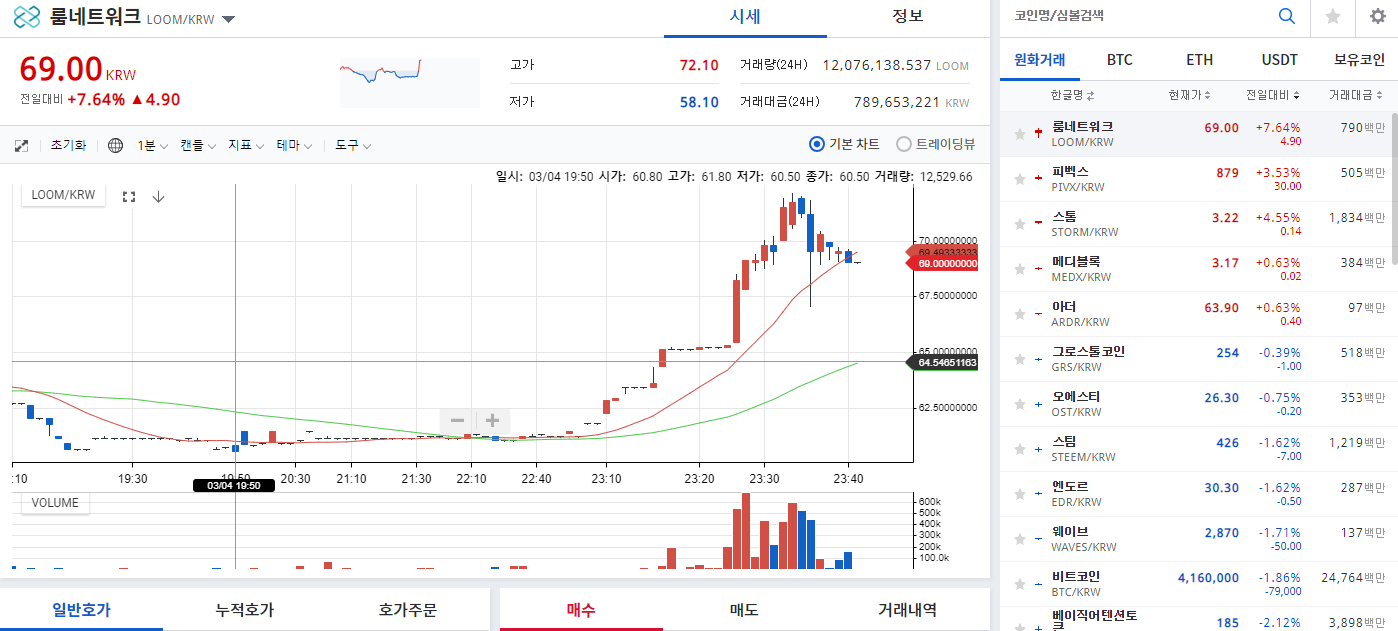This screenshot has width=1398, height=631.
Task: Select the BTC market tab
Action: coord(1120,60)
